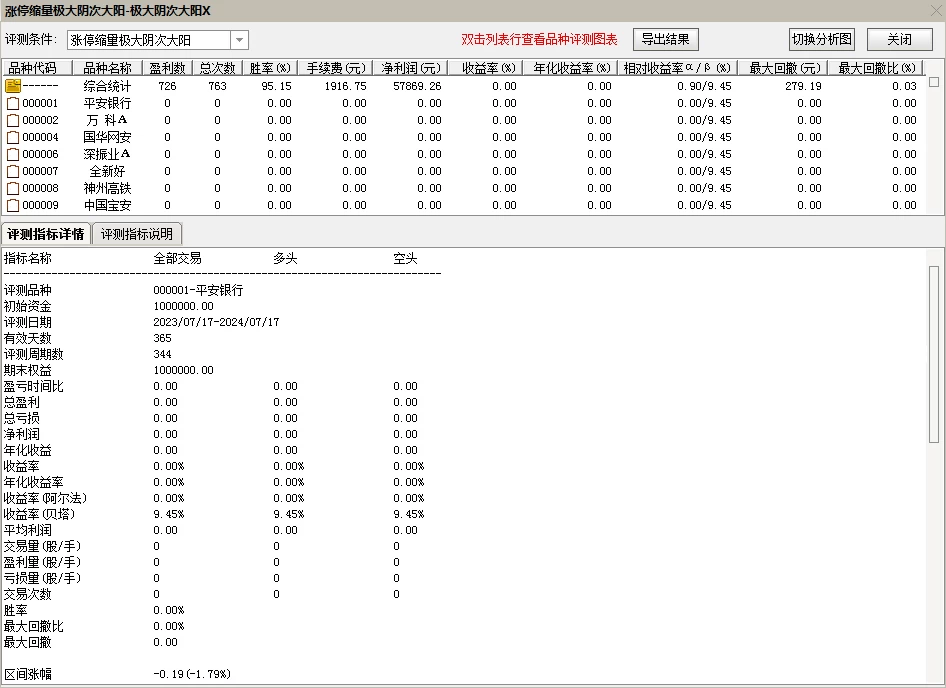Click the 0.90/9.45 relative return cell
Image resolution: width=946 pixels, height=688 pixels.
[704, 86]
